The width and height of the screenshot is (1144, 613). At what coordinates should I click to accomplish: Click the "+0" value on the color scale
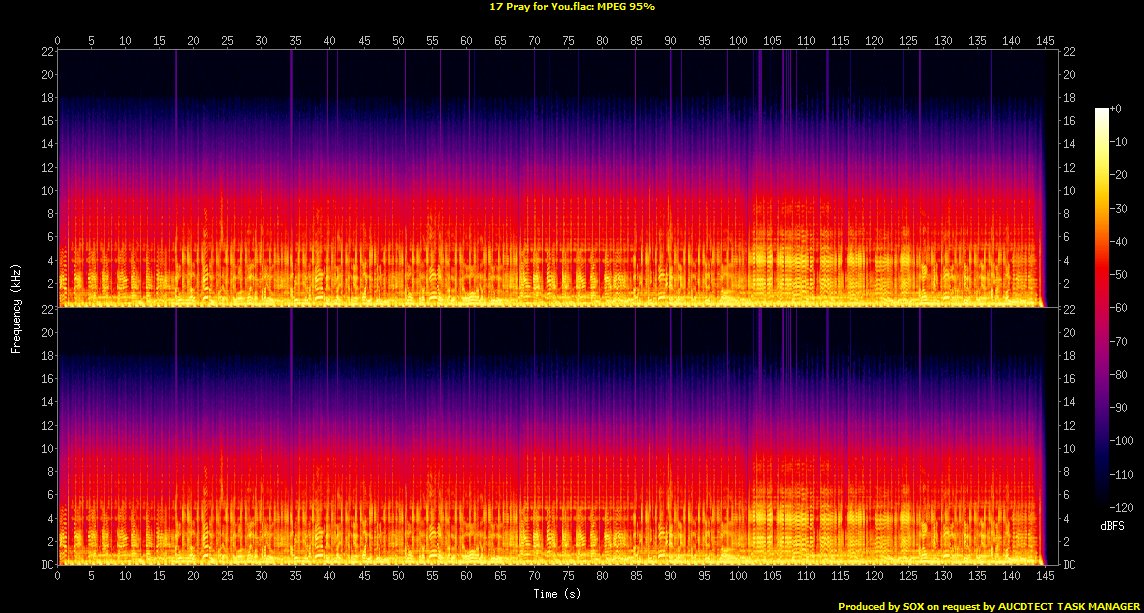pos(1116,108)
